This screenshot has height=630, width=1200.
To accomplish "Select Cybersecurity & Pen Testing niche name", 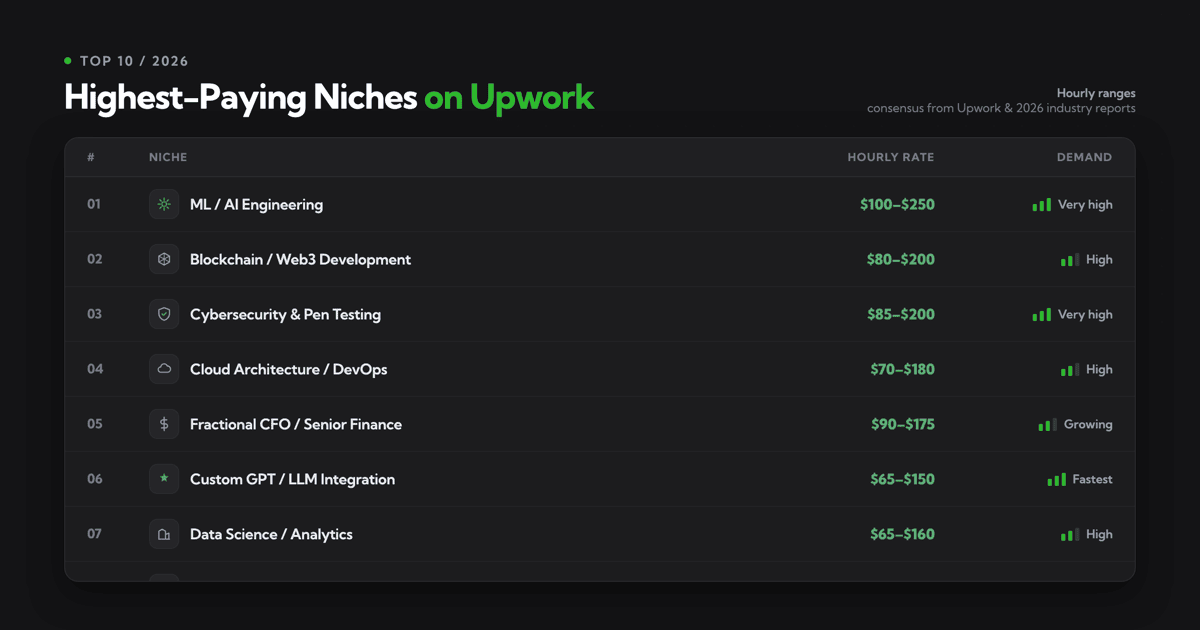I will click(x=285, y=314).
